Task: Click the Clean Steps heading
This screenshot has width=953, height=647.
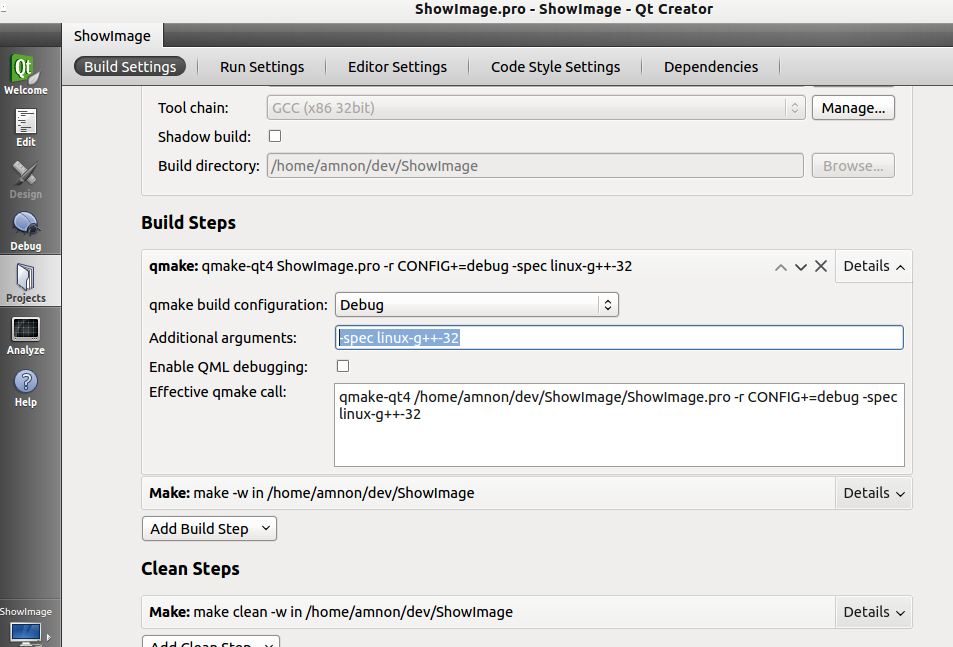Action: point(190,569)
